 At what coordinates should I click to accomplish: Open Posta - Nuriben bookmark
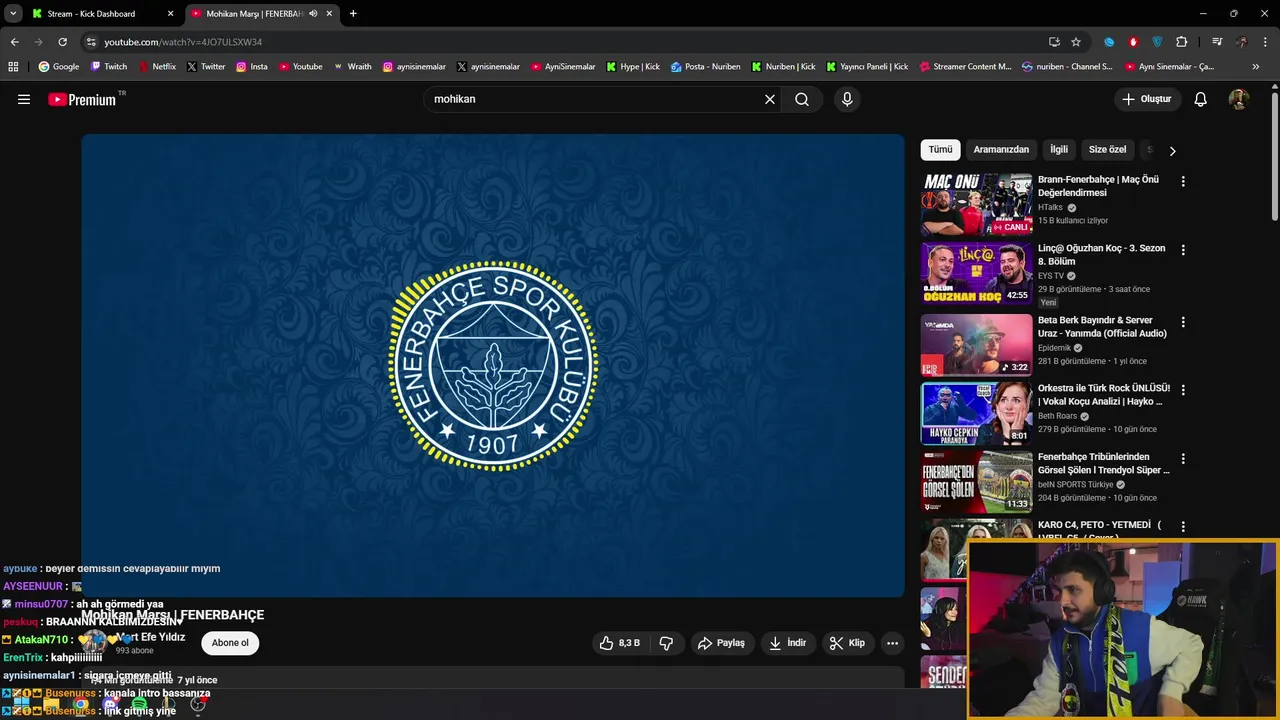[x=706, y=67]
